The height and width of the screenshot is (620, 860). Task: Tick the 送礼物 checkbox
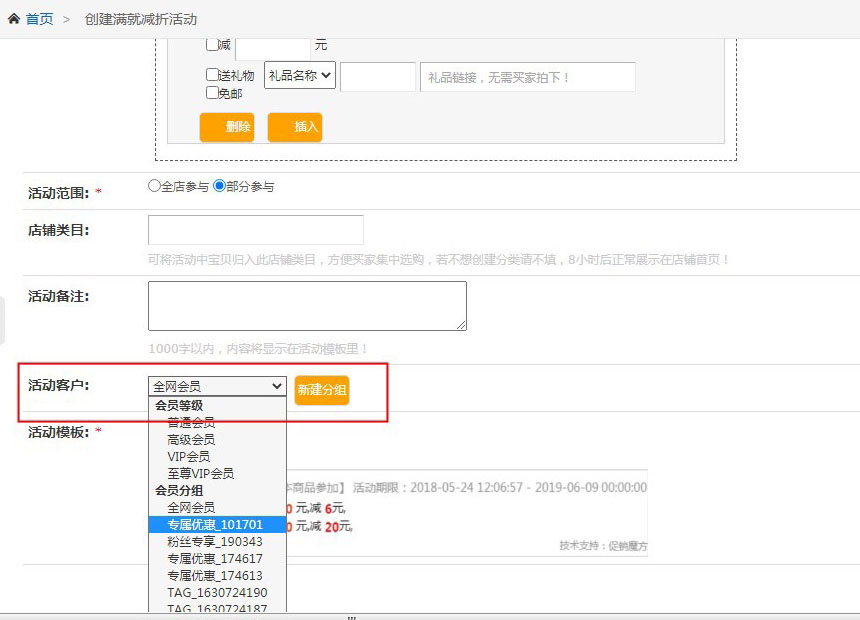point(212,75)
